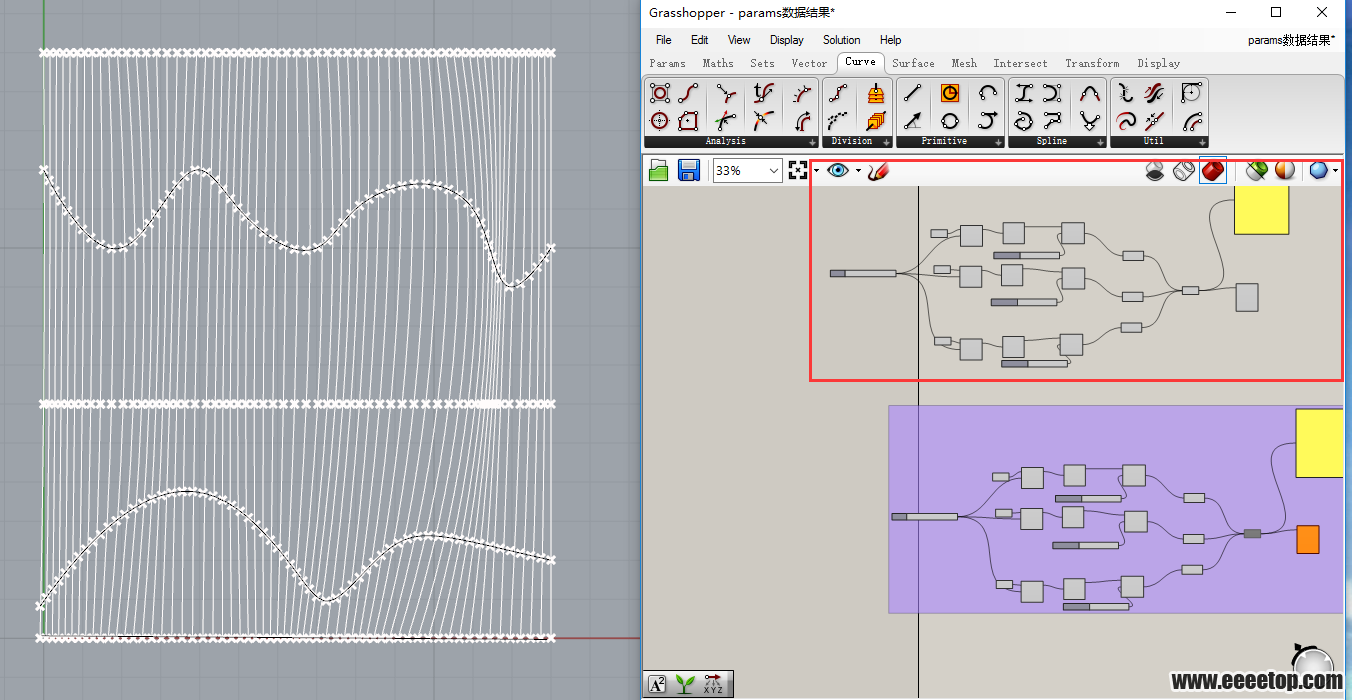Choose the target crosshair circle icon in Analysis
This screenshot has height=700, width=1352.
point(660,121)
